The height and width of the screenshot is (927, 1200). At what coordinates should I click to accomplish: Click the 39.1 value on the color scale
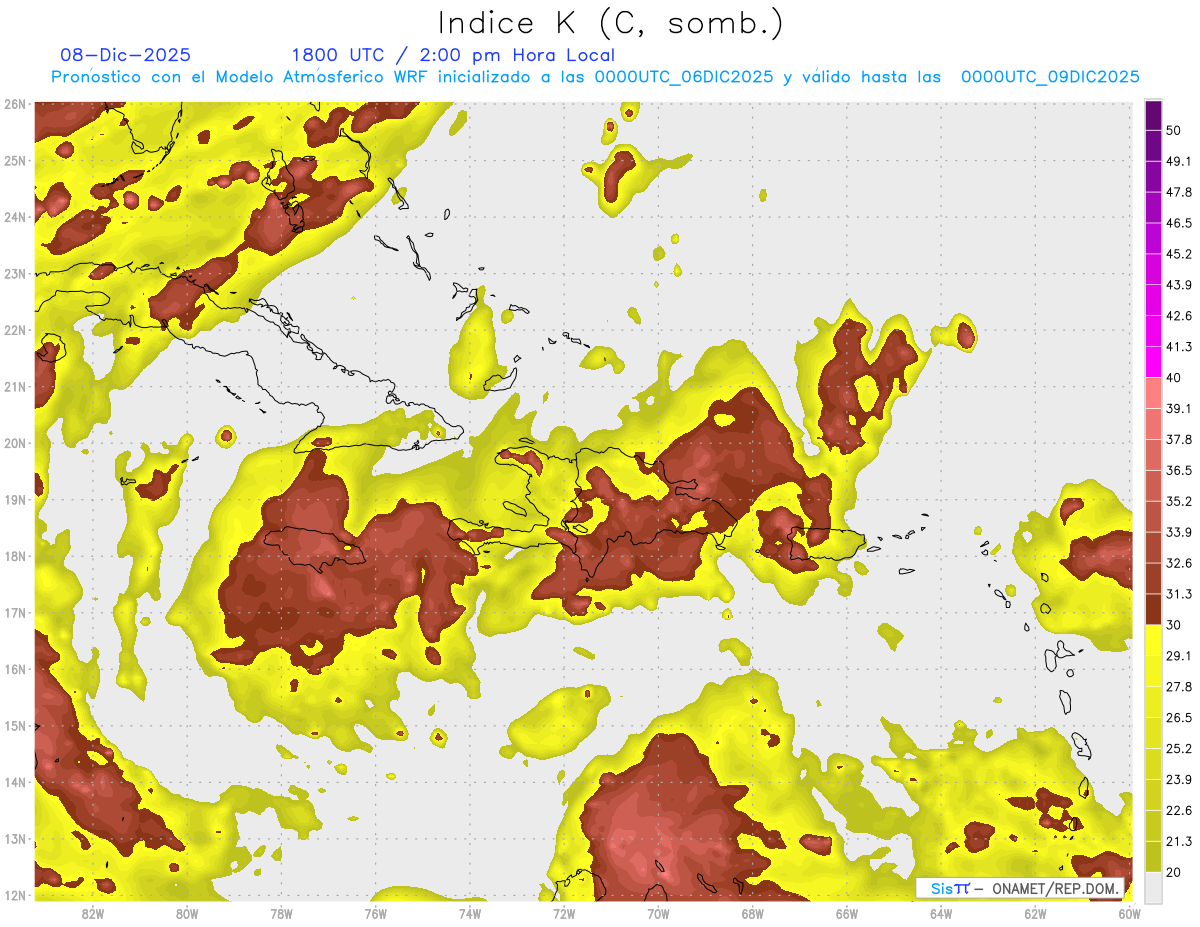click(x=1179, y=408)
